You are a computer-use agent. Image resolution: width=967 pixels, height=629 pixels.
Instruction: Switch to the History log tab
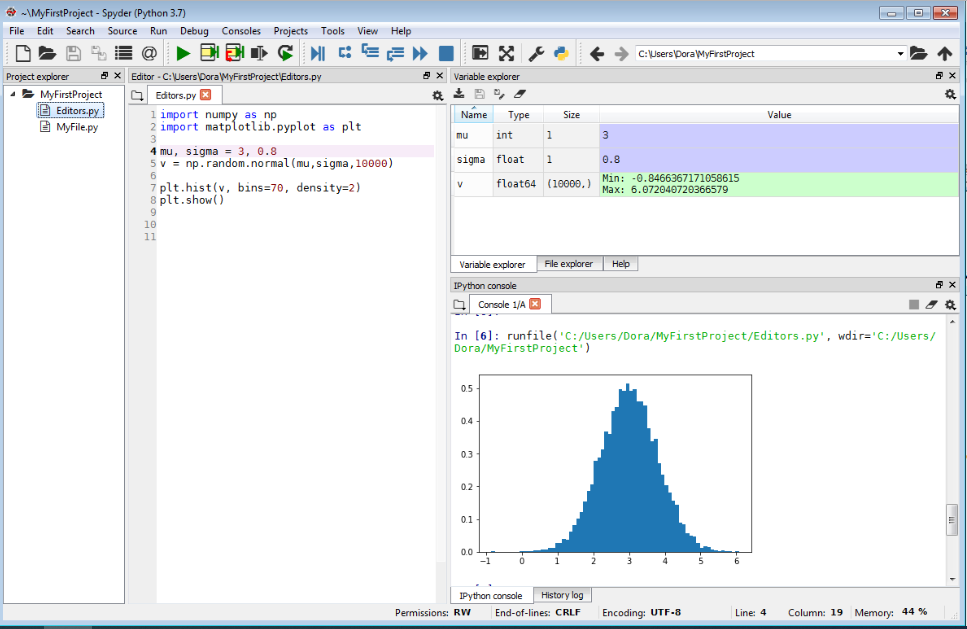562,594
